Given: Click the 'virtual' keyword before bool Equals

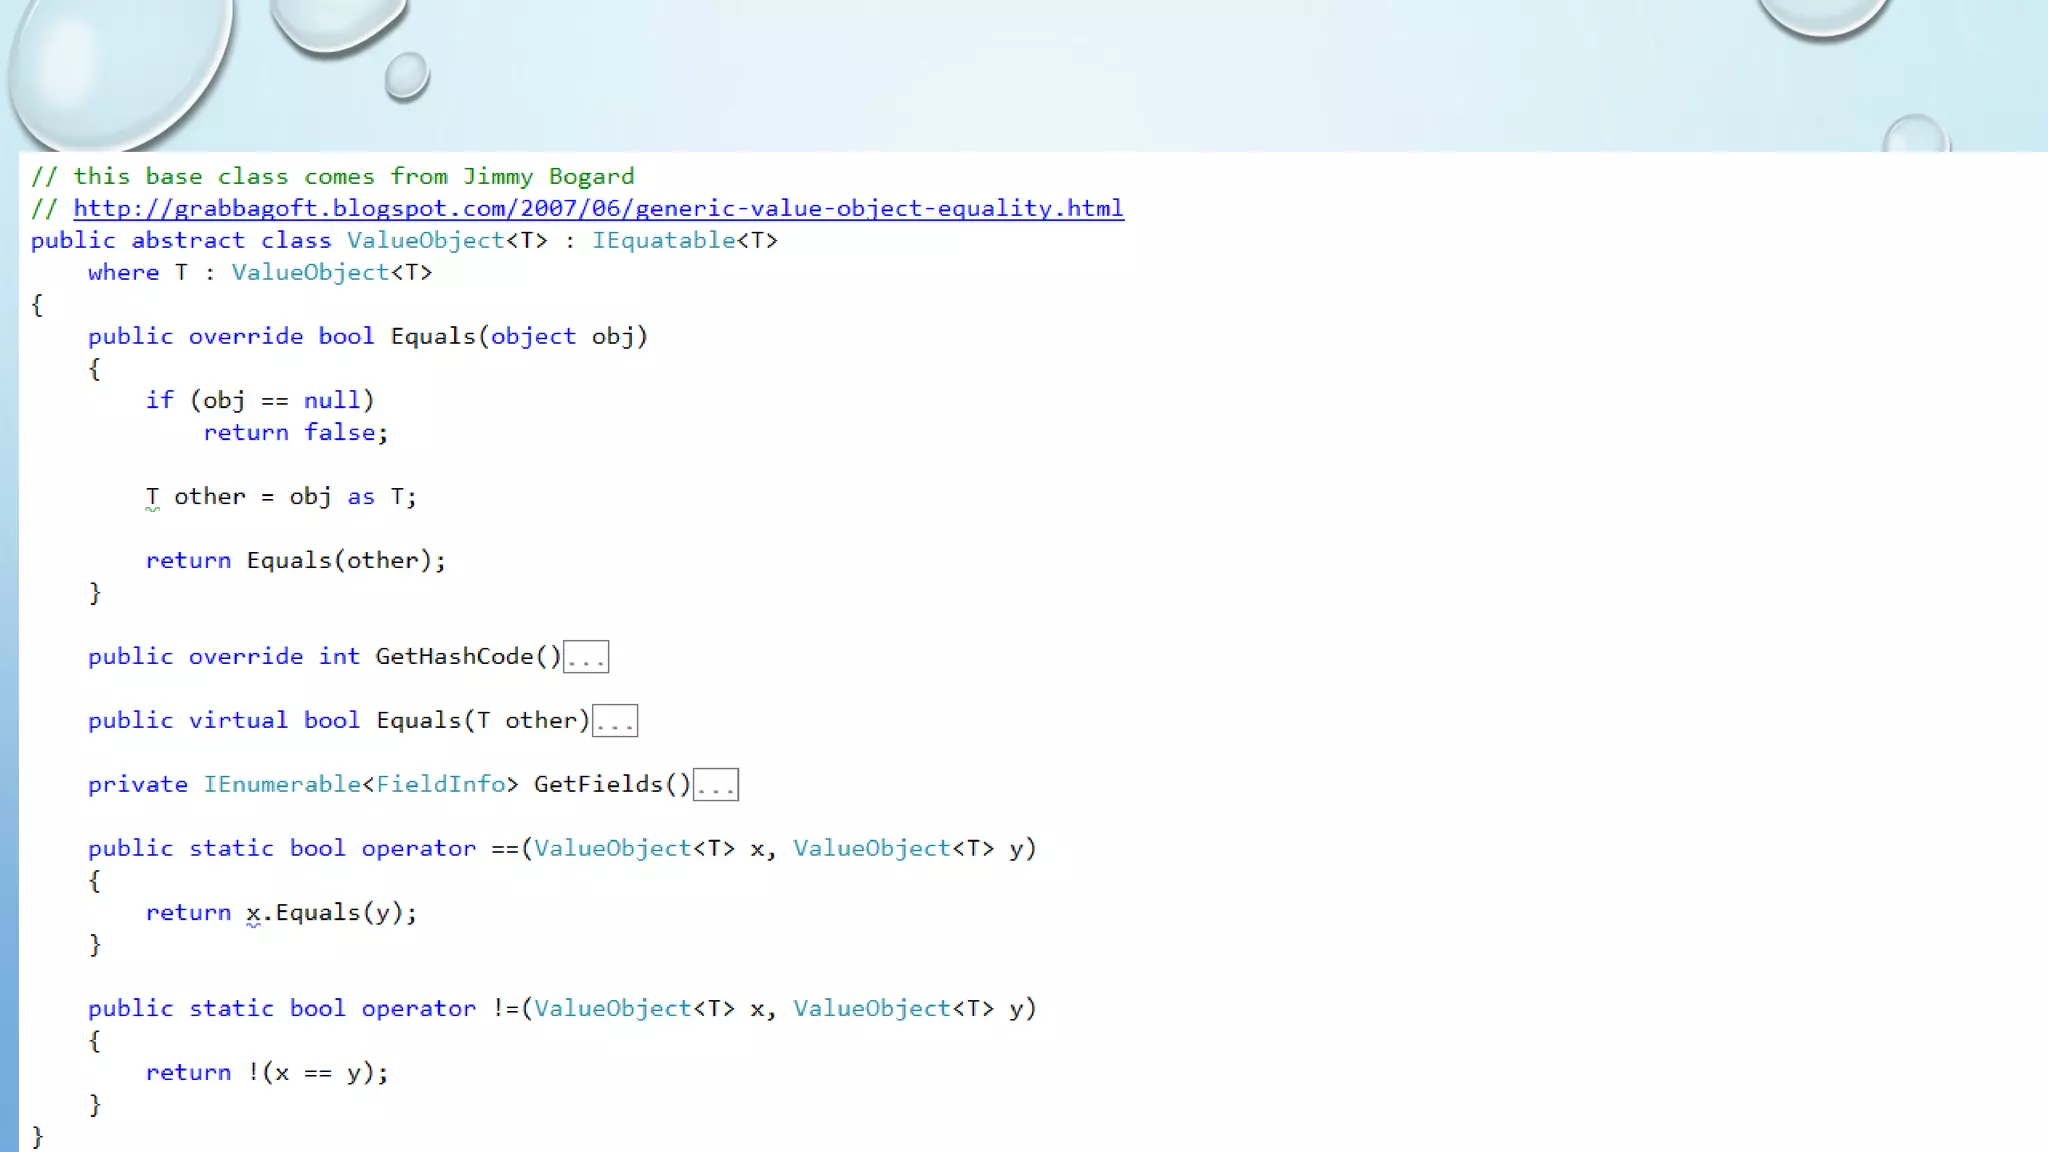Looking at the screenshot, I should 238,721.
